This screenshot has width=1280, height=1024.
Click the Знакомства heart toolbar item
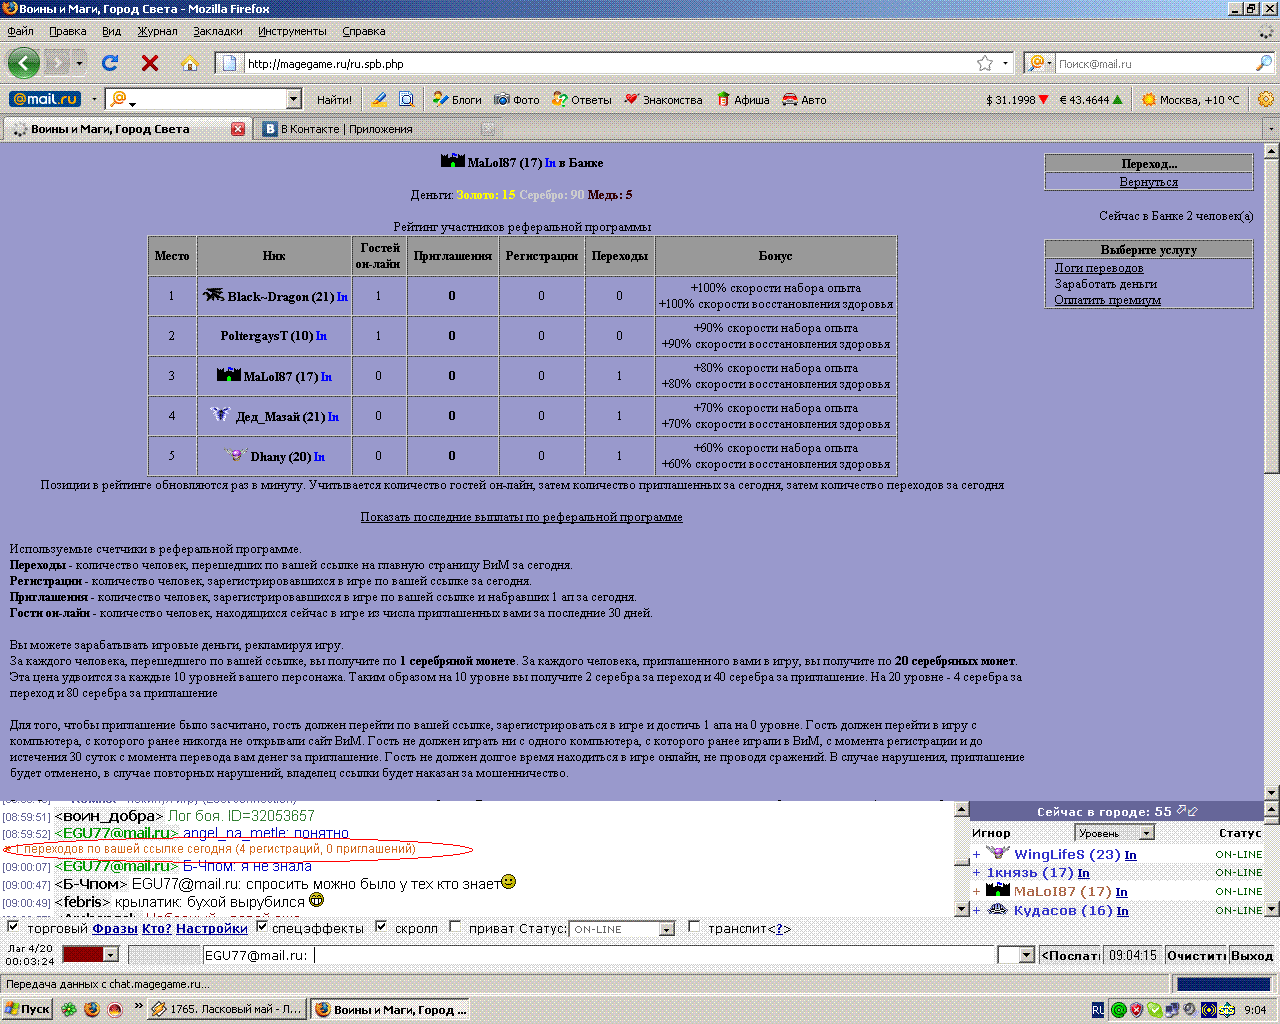663,100
